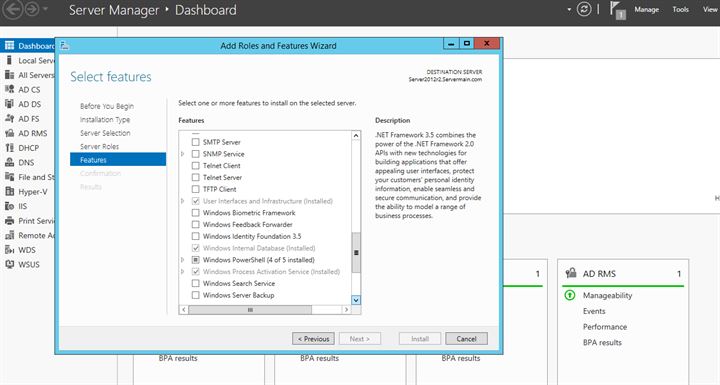Image resolution: width=720 pixels, height=385 pixels.
Task: Click the All Servers icon in sidebar
Action: click(x=9, y=75)
